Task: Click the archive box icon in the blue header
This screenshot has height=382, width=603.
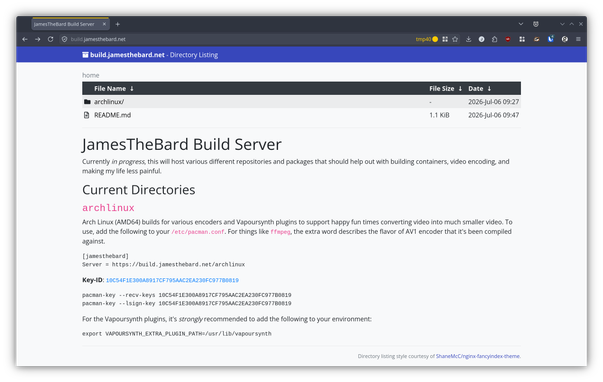Action: (85, 55)
